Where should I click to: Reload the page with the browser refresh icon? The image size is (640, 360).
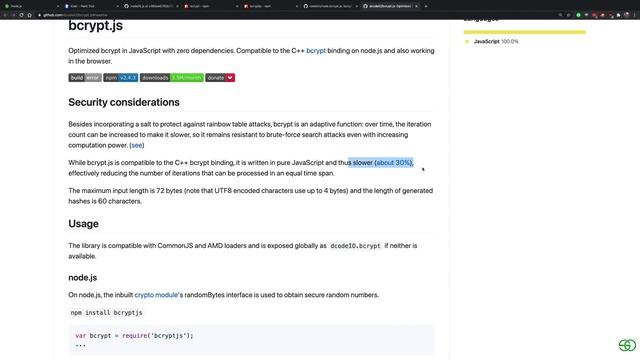coord(21,15)
